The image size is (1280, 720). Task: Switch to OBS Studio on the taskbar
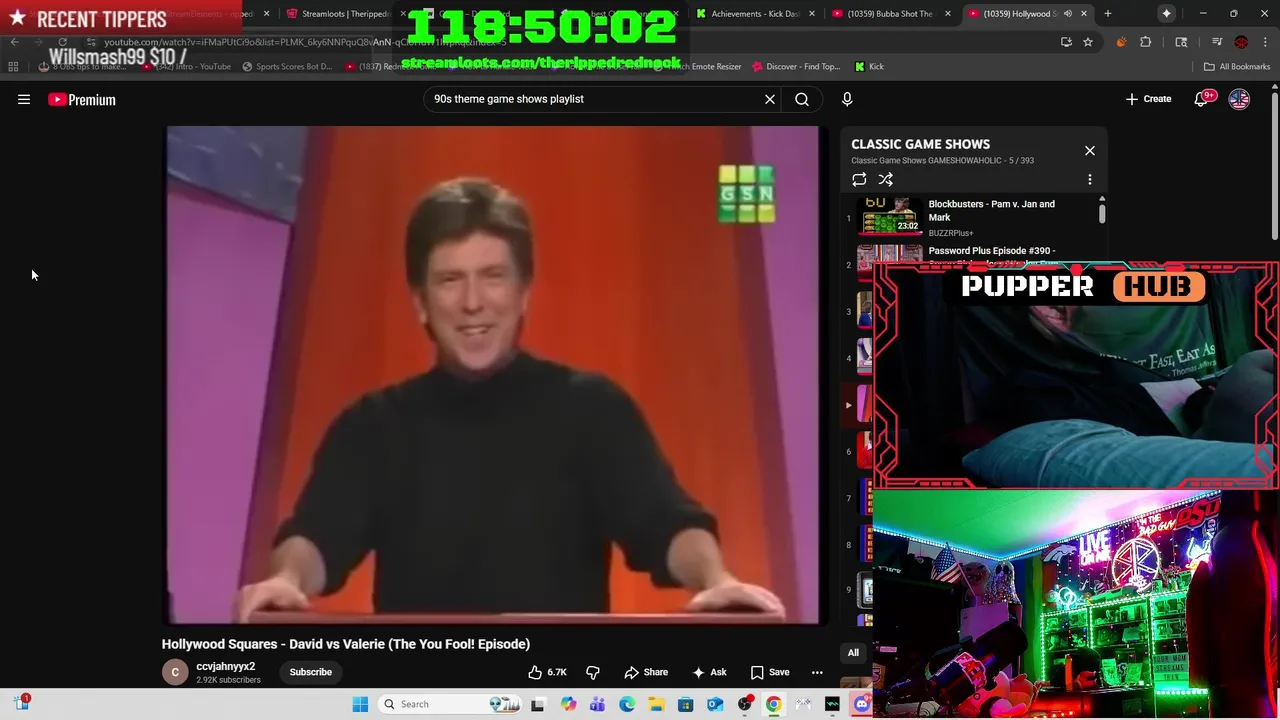tap(745, 704)
